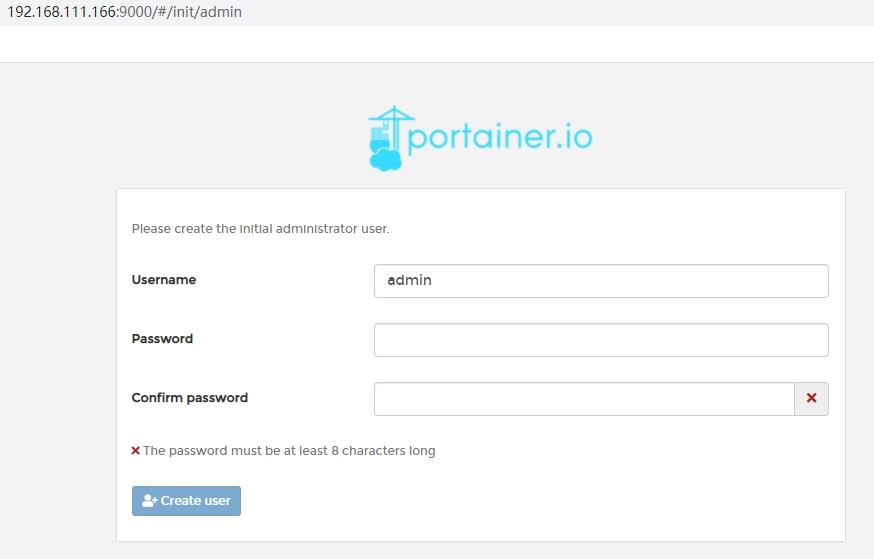Screen dimensions: 874x559
Task: Click the blue cloud icon beneath the crane
Action: 386,158
